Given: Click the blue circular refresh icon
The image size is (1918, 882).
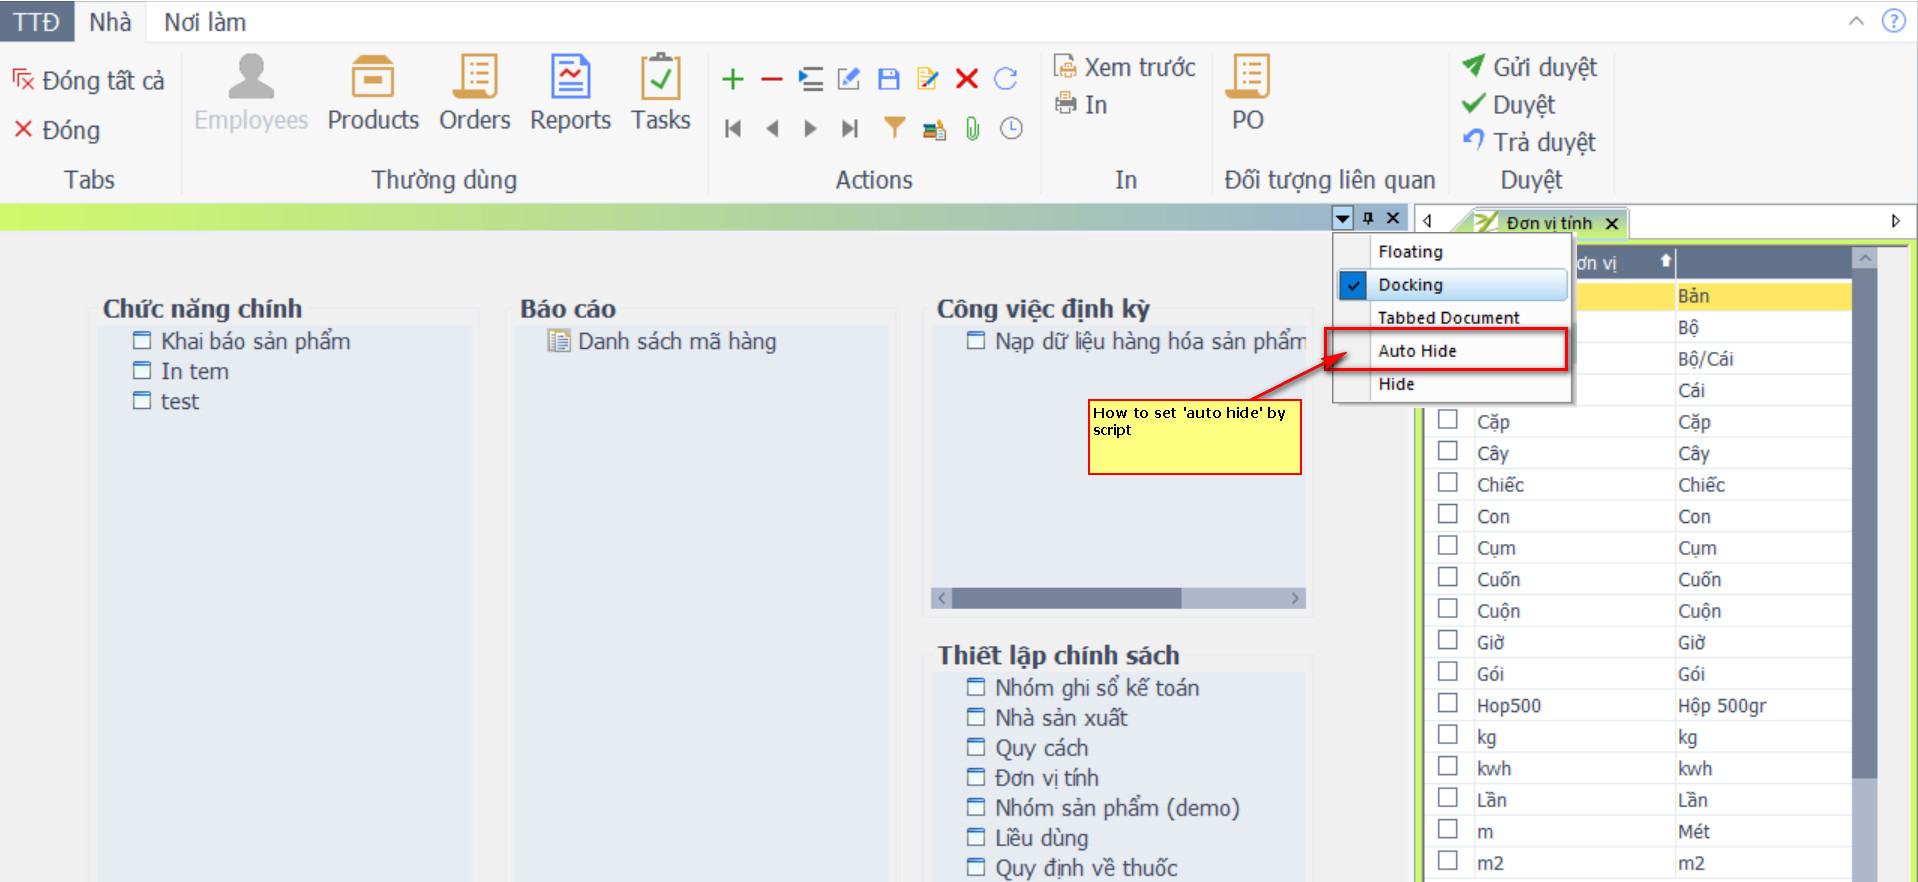Looking at the screenshot, I should 1006,79.
